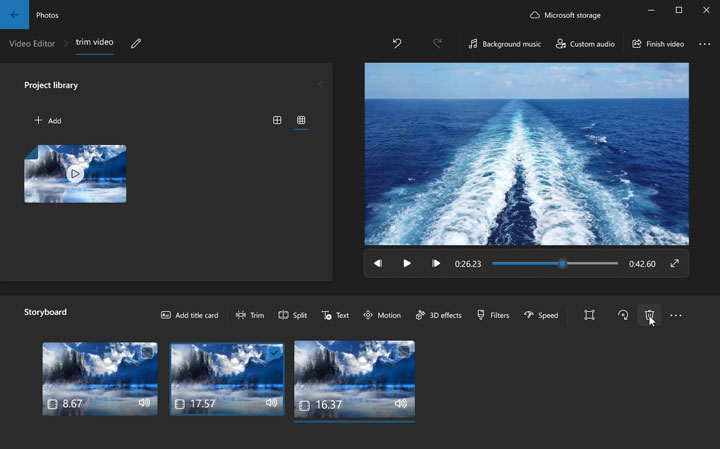Undo the last edit
720x449 pixels.
coord(397,44)
